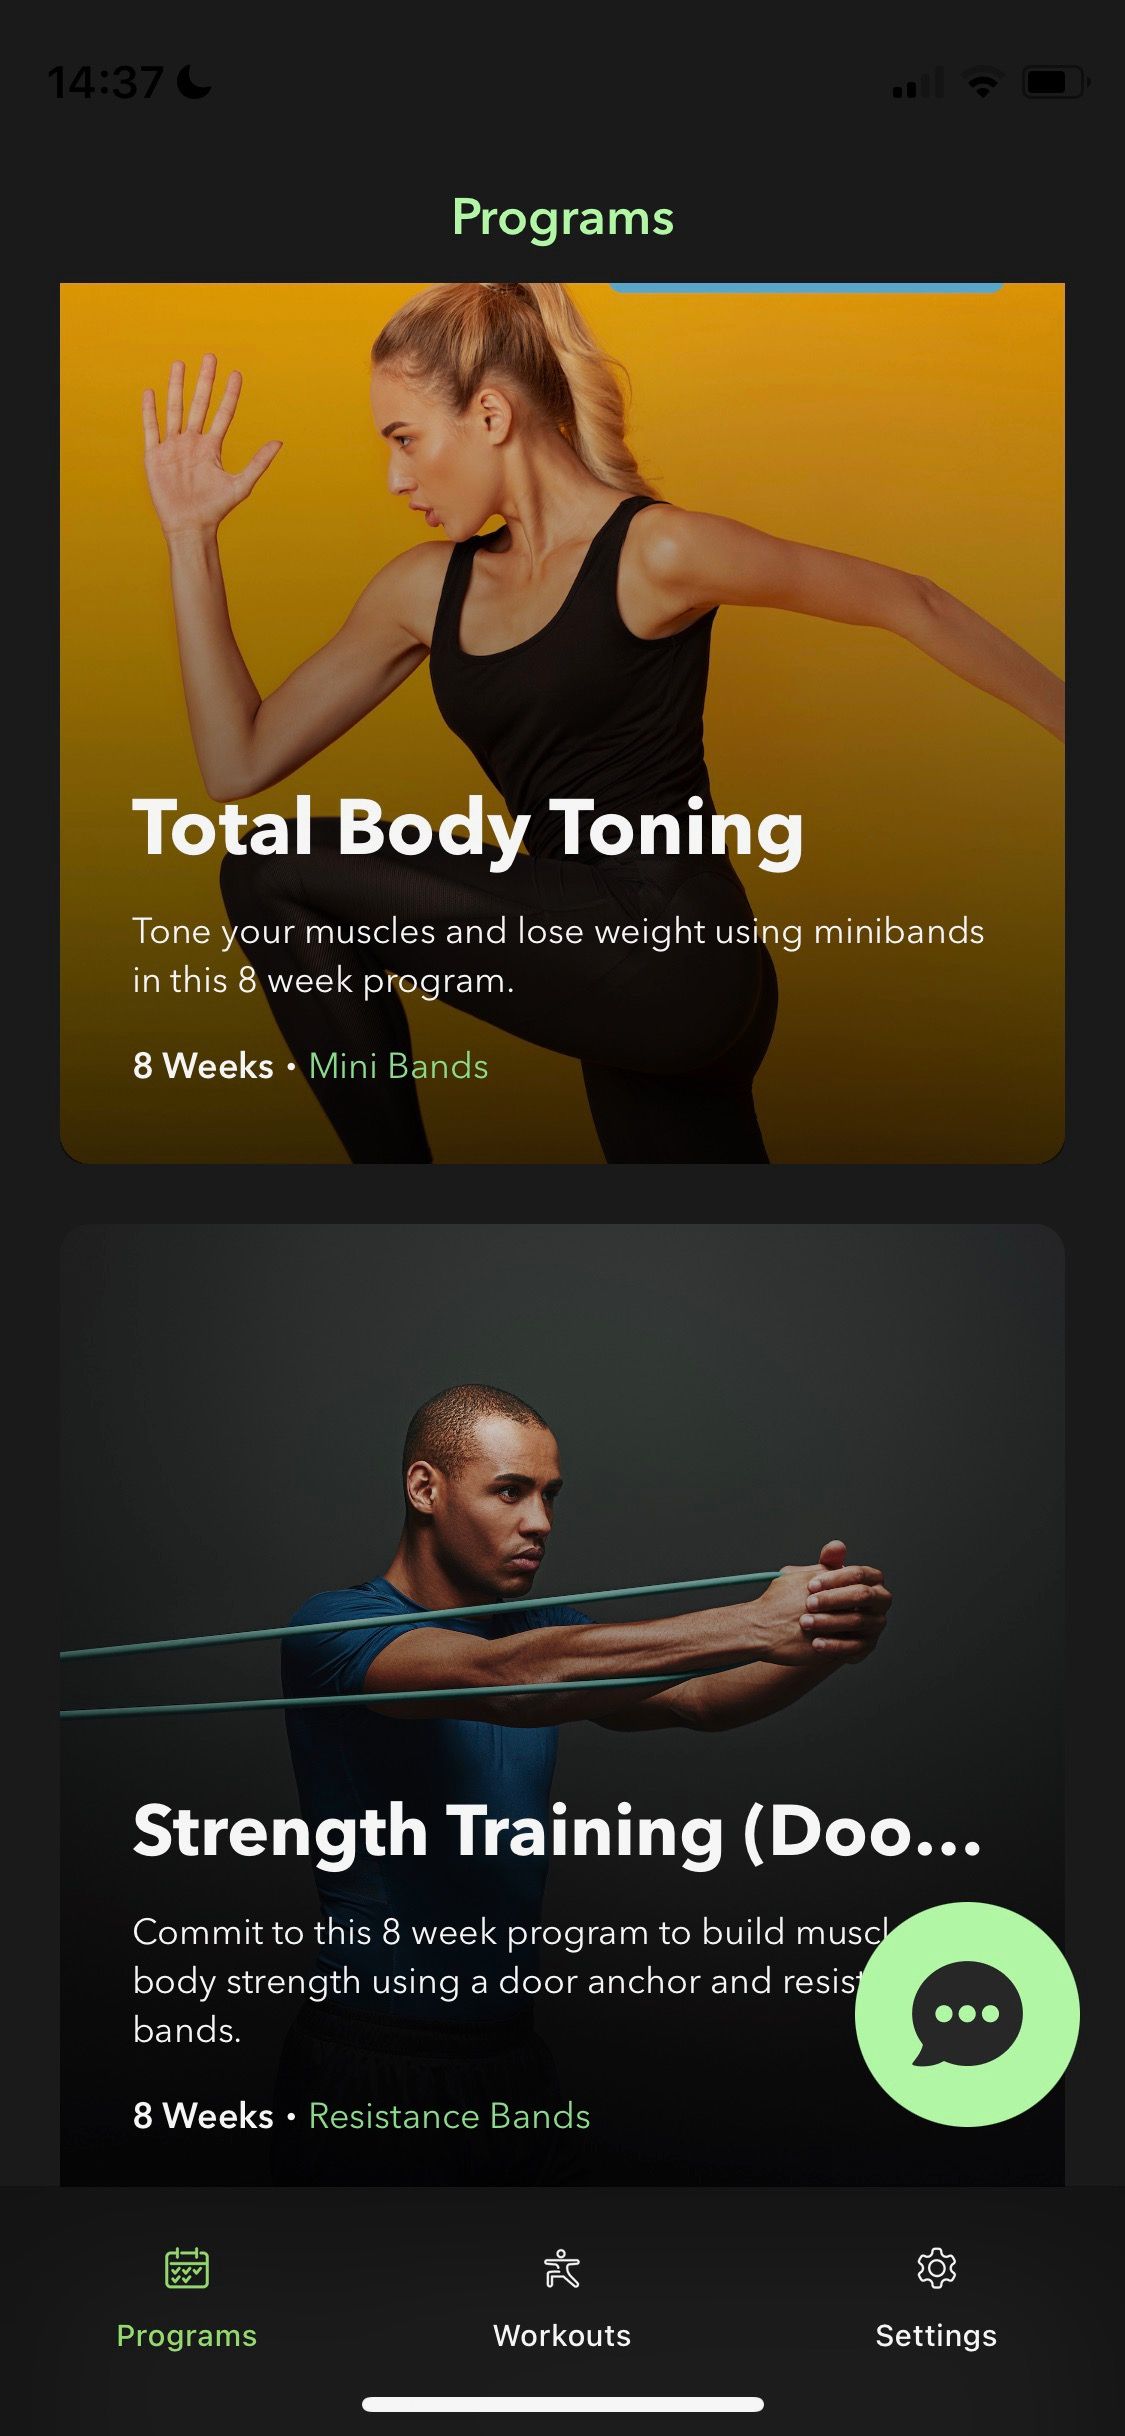Viewport: 1125px width, 2436px height.
Task: Check the battery status icon
Action: coord(1055,82)
